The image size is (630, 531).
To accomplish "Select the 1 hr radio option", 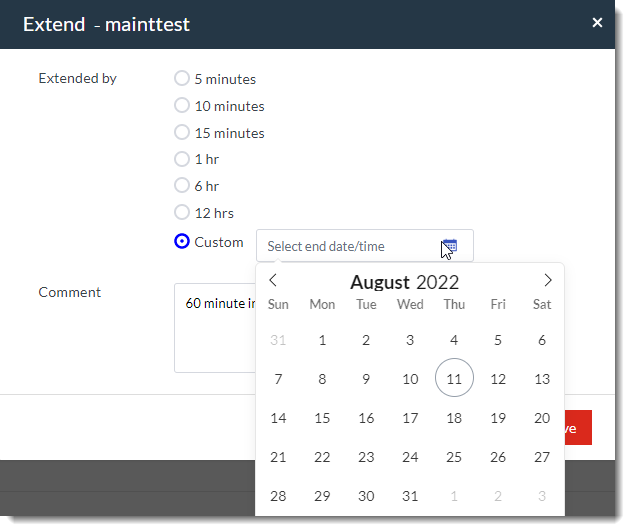I will [x=182, y=159].
